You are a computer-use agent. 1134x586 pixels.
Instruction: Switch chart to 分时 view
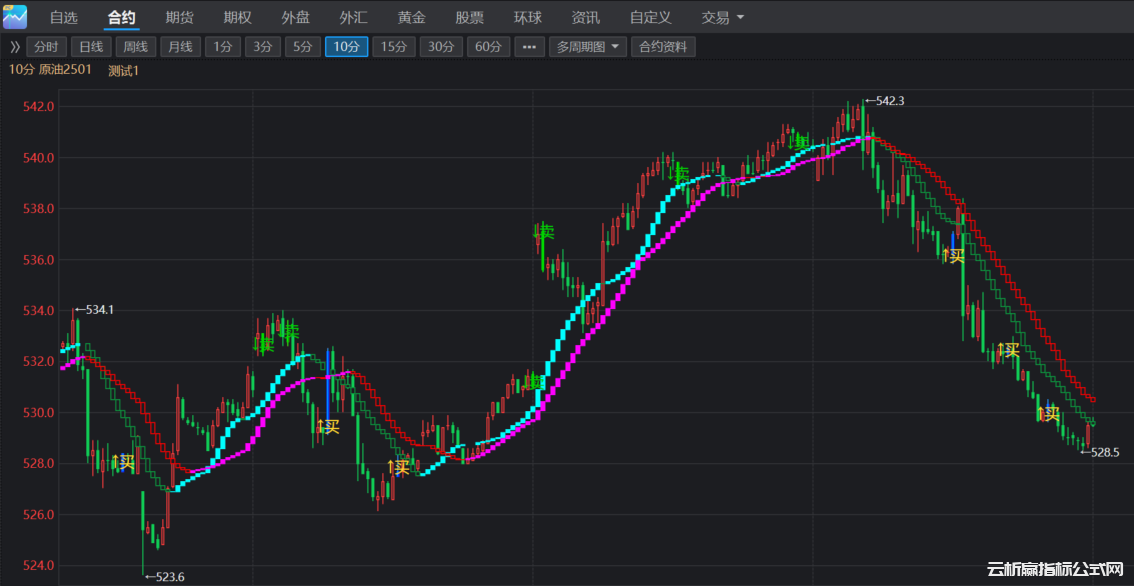click(47, 47)
